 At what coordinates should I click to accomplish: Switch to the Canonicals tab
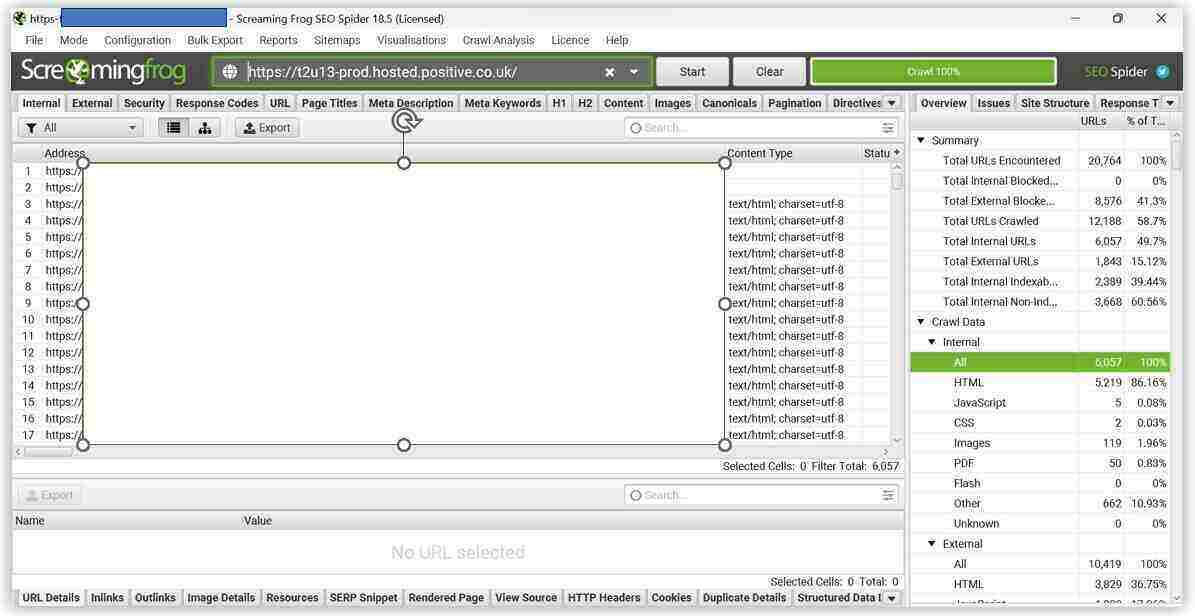tap(729, 103)
